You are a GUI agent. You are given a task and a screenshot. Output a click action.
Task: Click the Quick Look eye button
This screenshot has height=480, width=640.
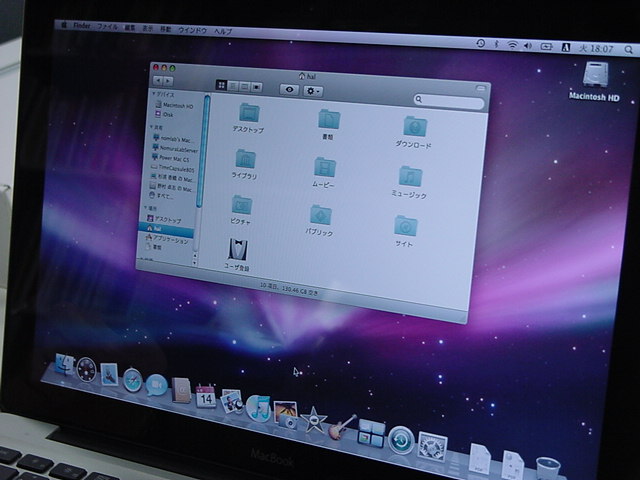[290, 89]
